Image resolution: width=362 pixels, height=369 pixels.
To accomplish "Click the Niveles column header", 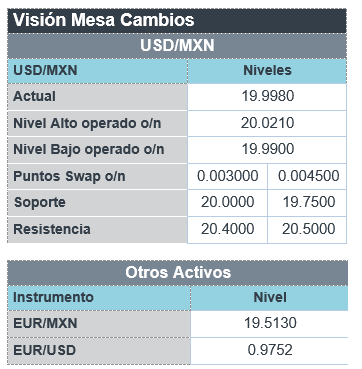I will pos(267,71).
